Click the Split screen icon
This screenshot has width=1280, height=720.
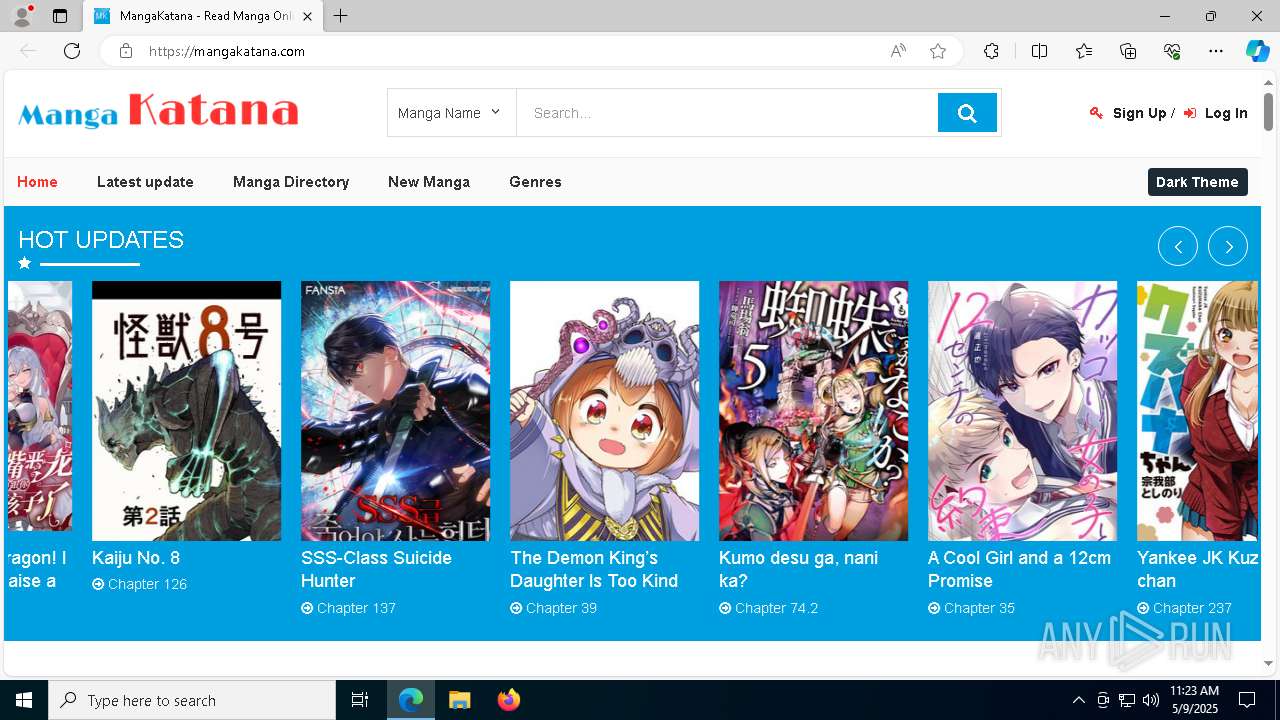click(x=1039, y=51)
